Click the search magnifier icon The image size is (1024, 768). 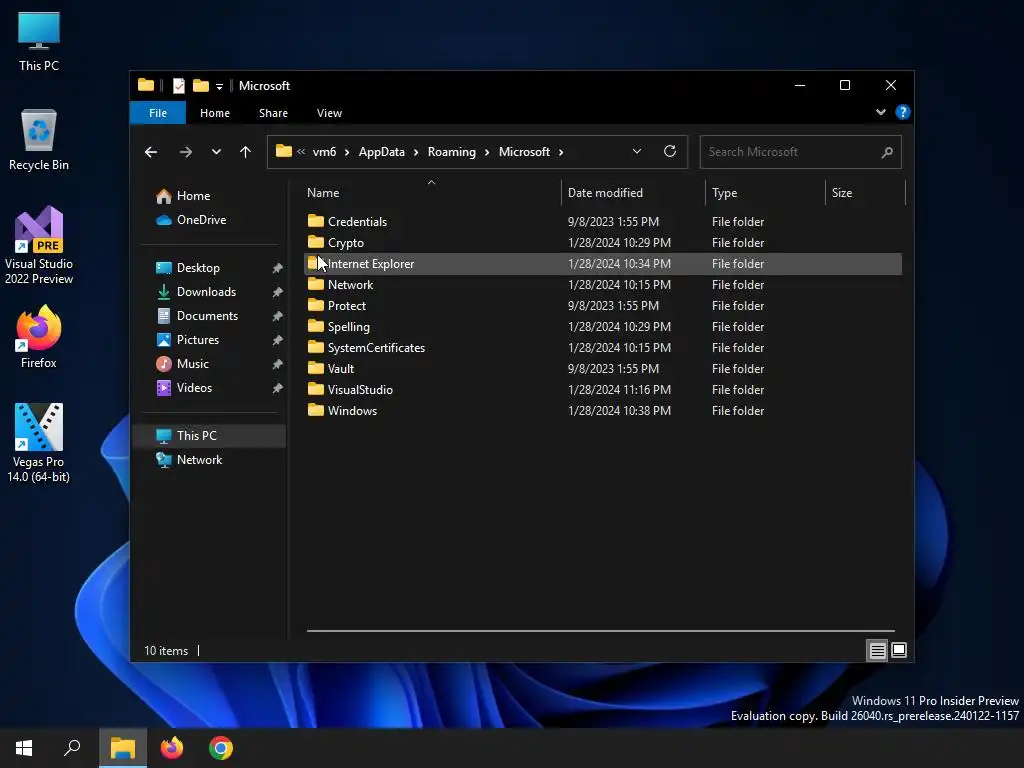tap(887, 152)
